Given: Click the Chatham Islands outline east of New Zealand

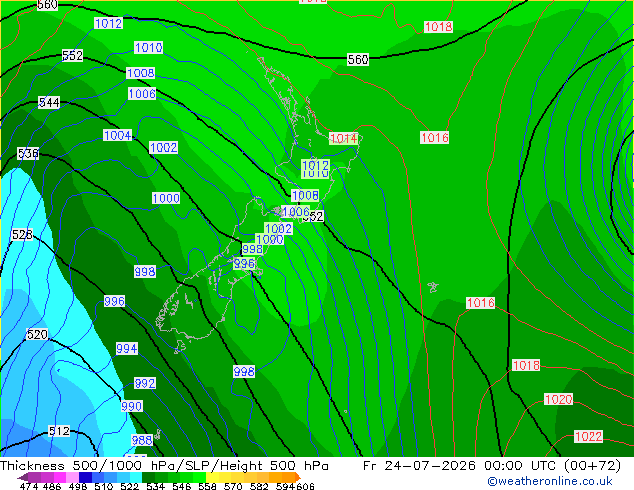Looking at the screenshot, I should coord(433,287).
